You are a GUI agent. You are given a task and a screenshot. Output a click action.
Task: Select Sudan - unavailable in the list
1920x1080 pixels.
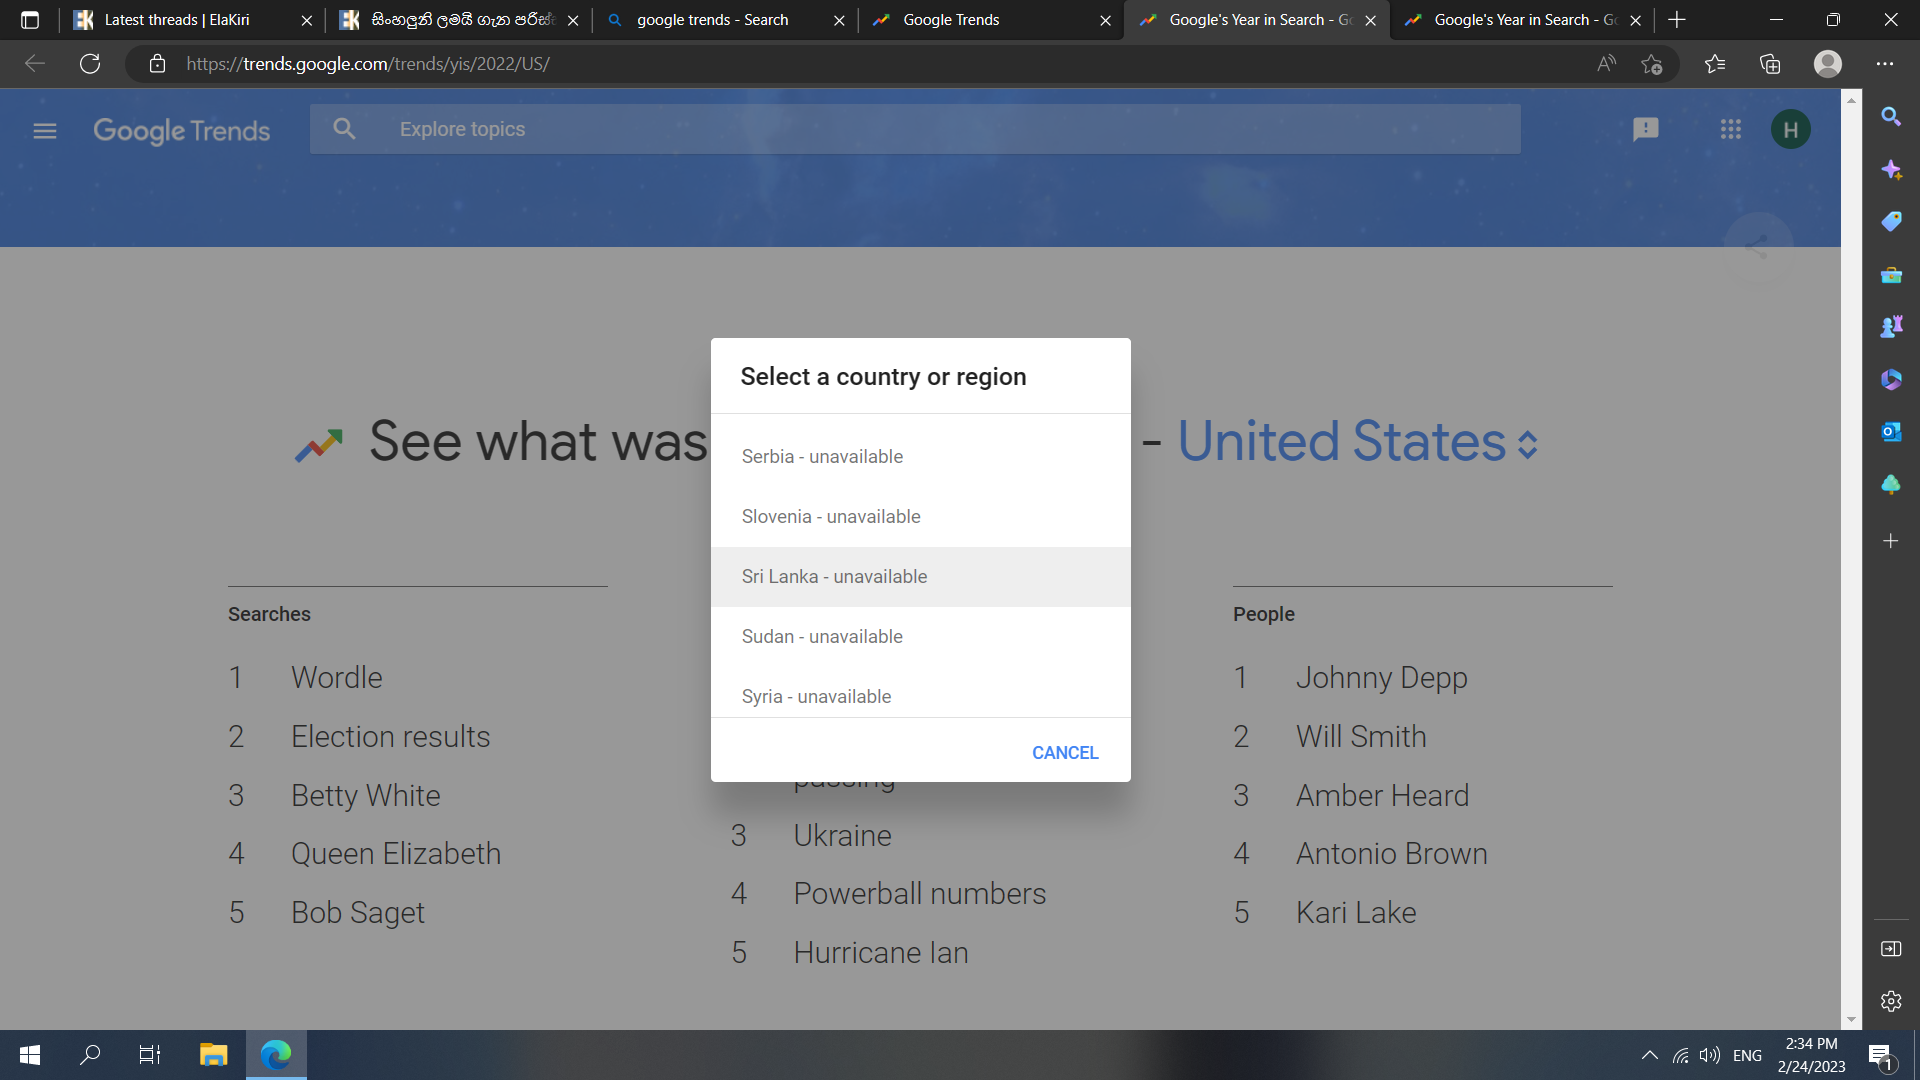[920, 637]
